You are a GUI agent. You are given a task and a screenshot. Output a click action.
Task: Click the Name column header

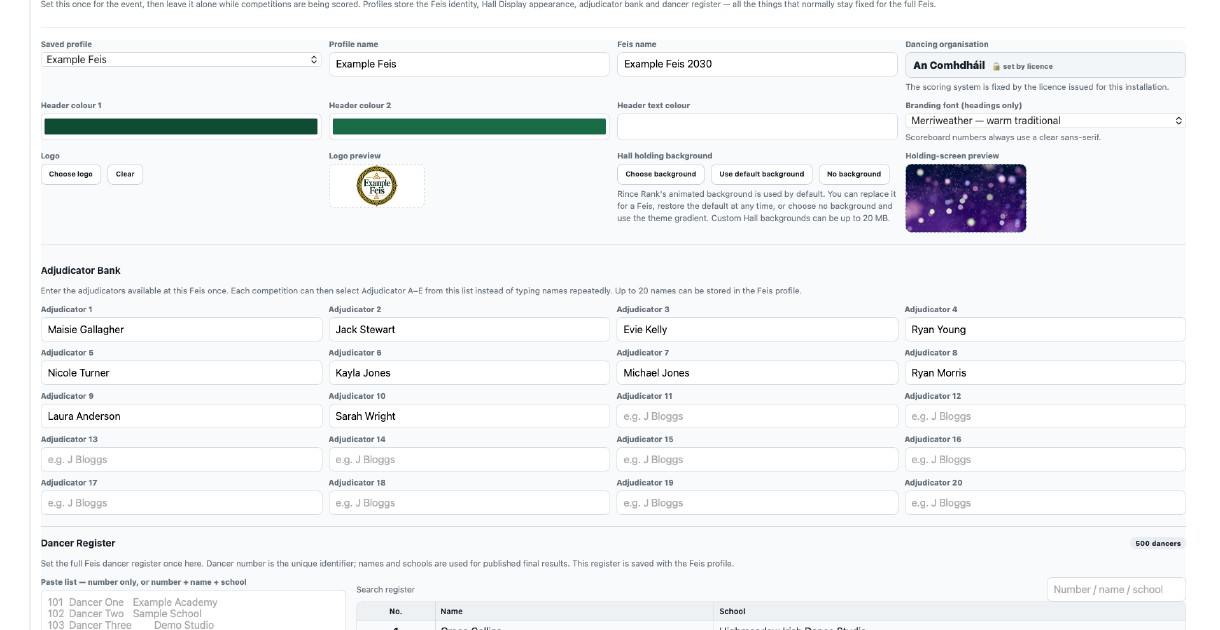(574, 611)
